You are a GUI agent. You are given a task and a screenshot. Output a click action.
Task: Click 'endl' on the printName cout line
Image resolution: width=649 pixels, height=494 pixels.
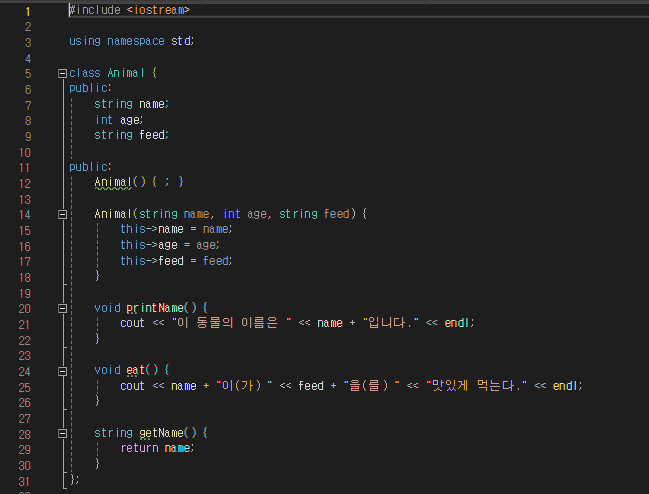pos(457,323)
